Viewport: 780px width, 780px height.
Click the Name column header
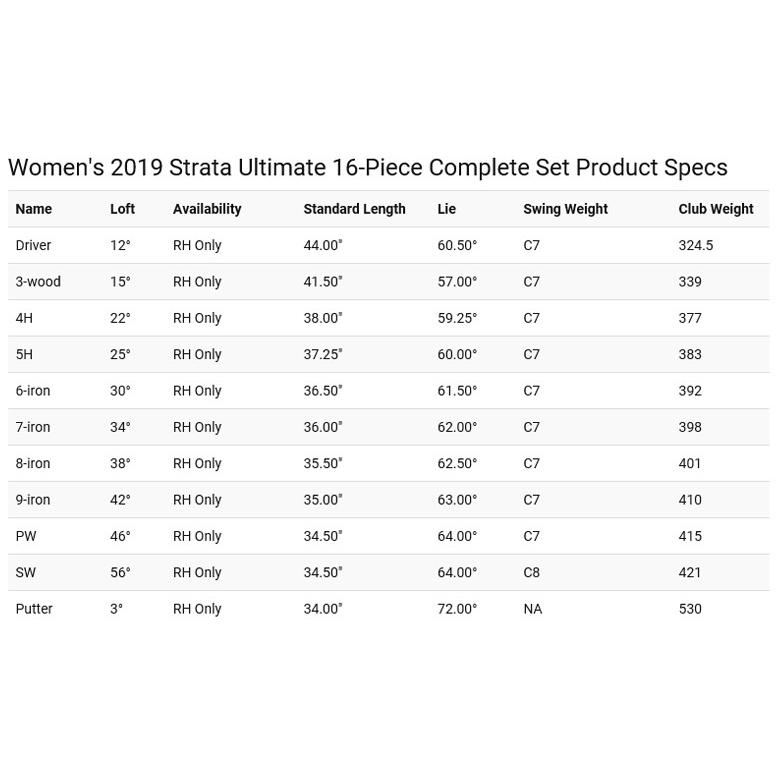34,209
